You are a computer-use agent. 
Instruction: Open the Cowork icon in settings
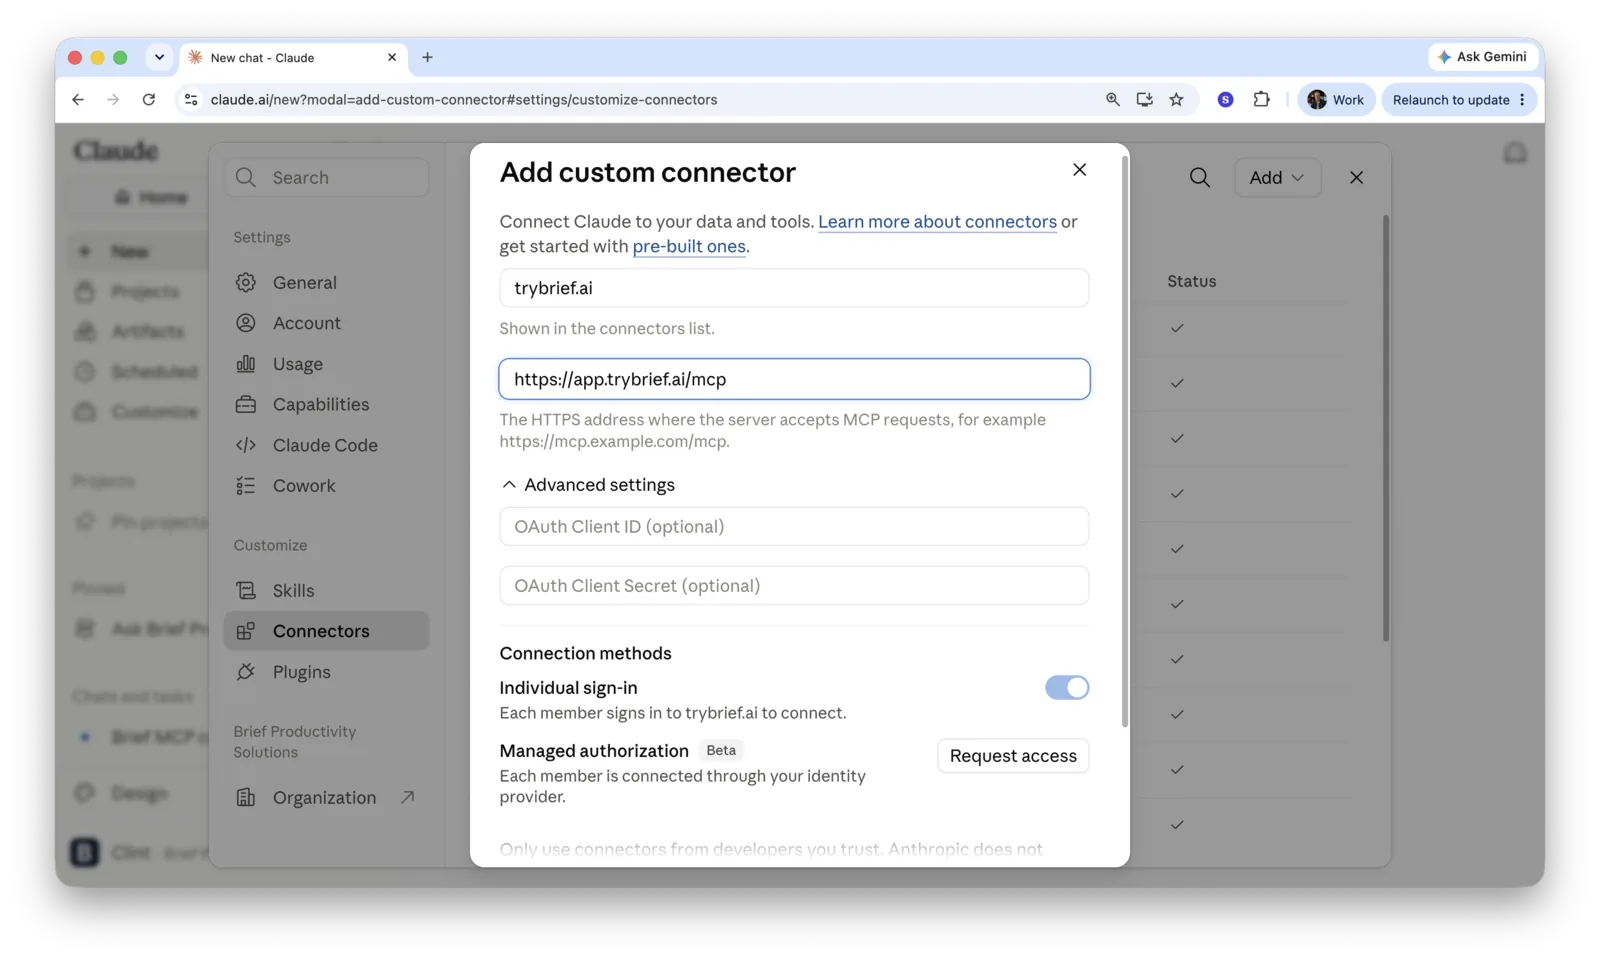(x=246, y=486)
